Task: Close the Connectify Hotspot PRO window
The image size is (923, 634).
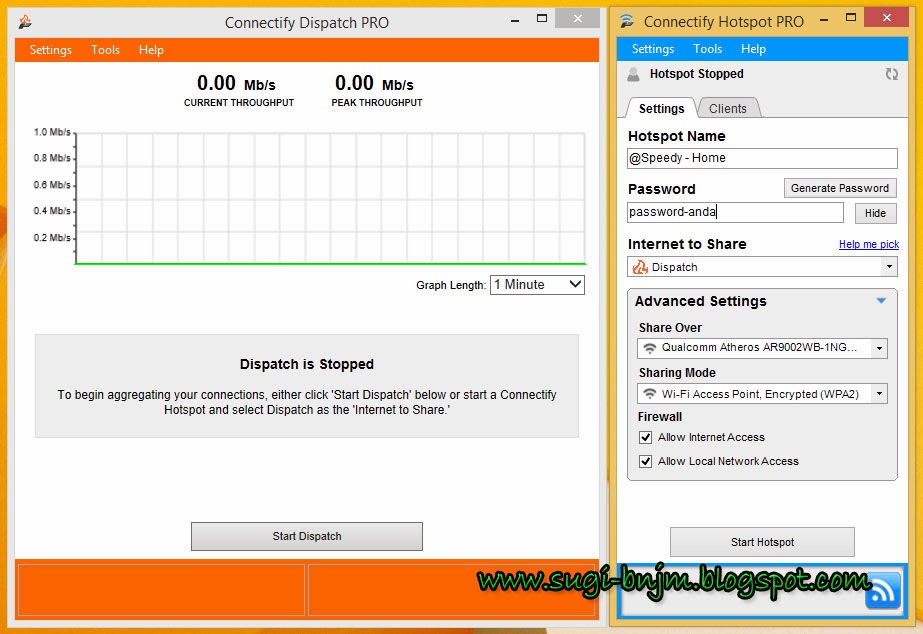Action: (887, 18)
